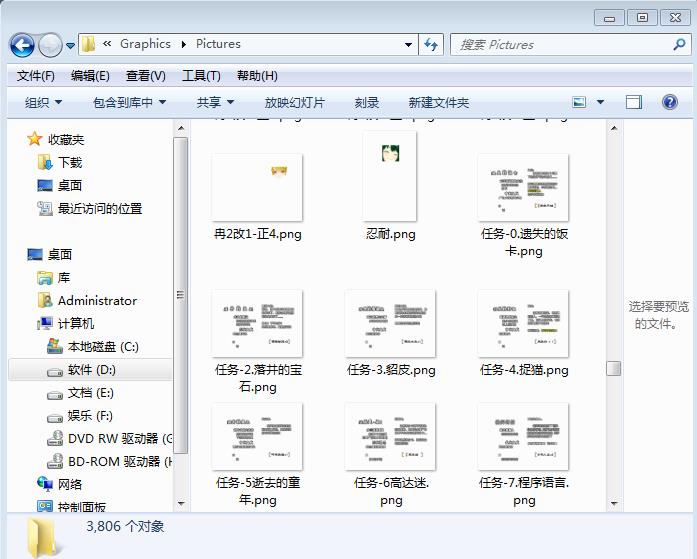Select the 桌面 root tree node
The image size is (697, 559).
(x=60, y=255)
